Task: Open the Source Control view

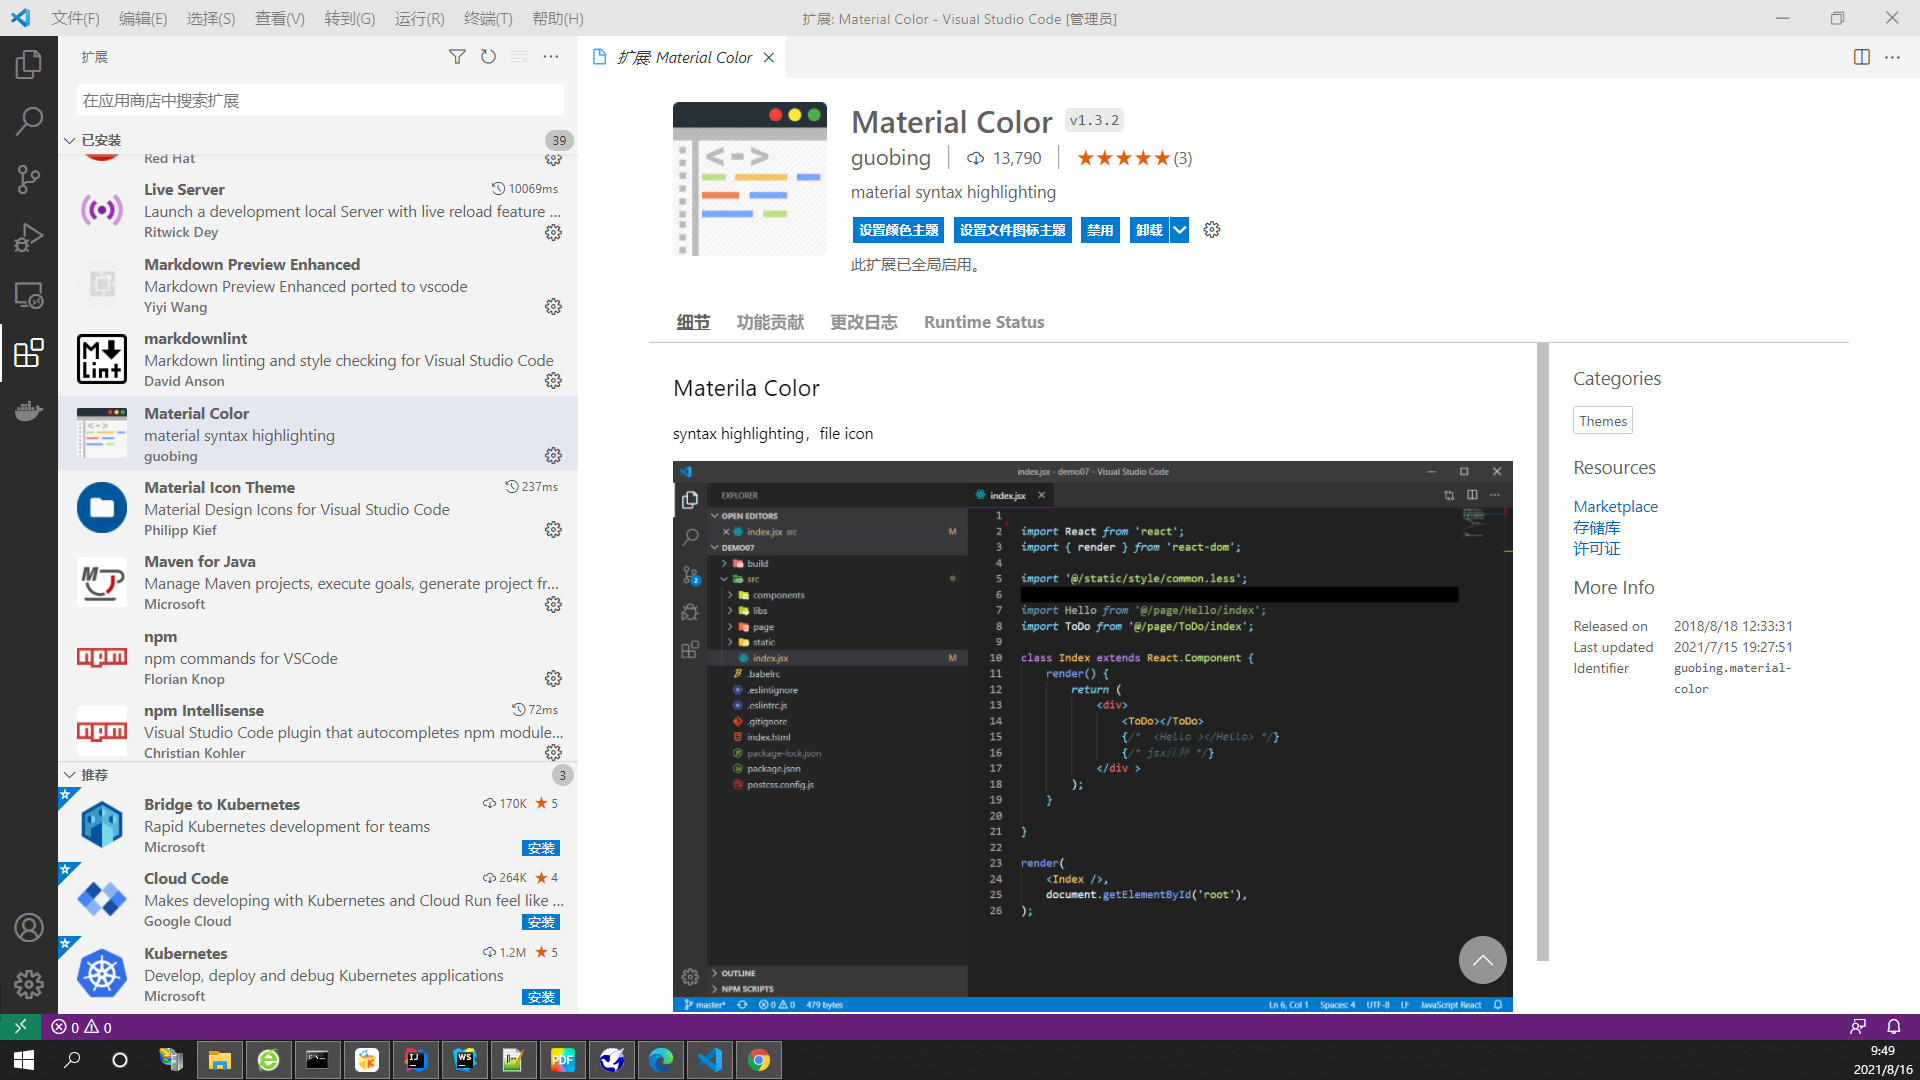Action: [29, 180]
